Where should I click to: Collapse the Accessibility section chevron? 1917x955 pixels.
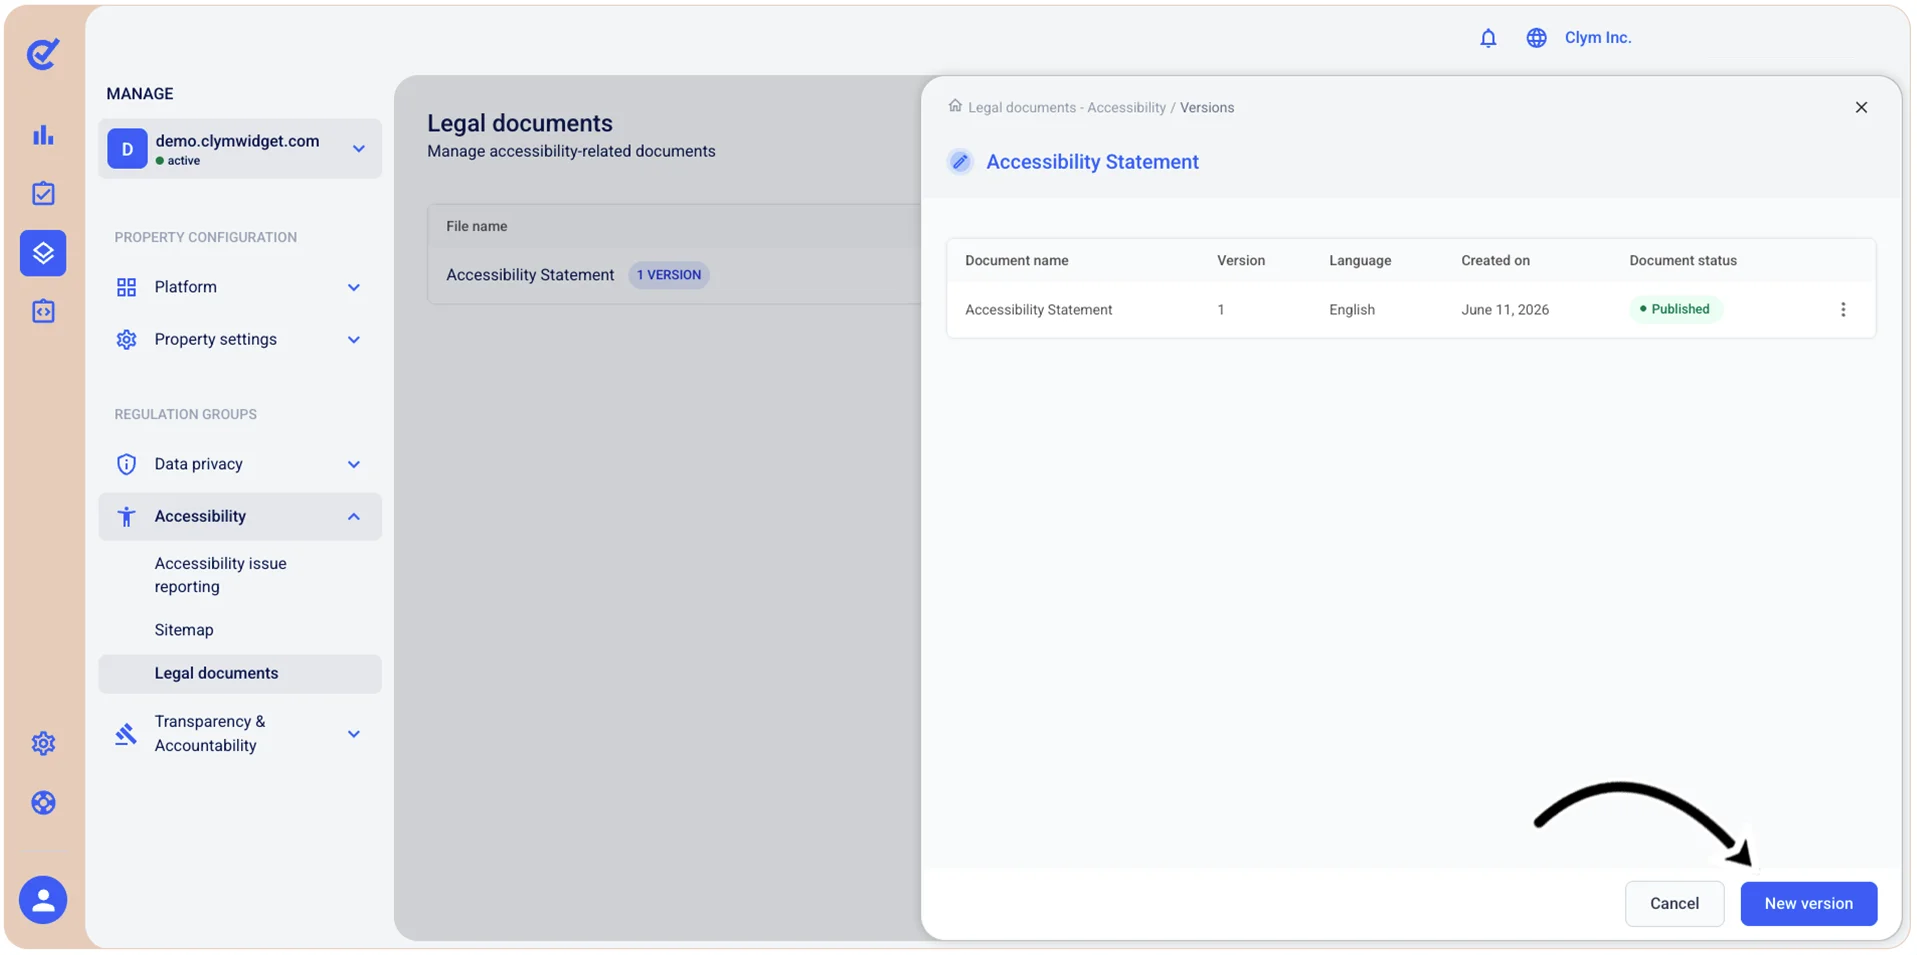pos(354,517)
